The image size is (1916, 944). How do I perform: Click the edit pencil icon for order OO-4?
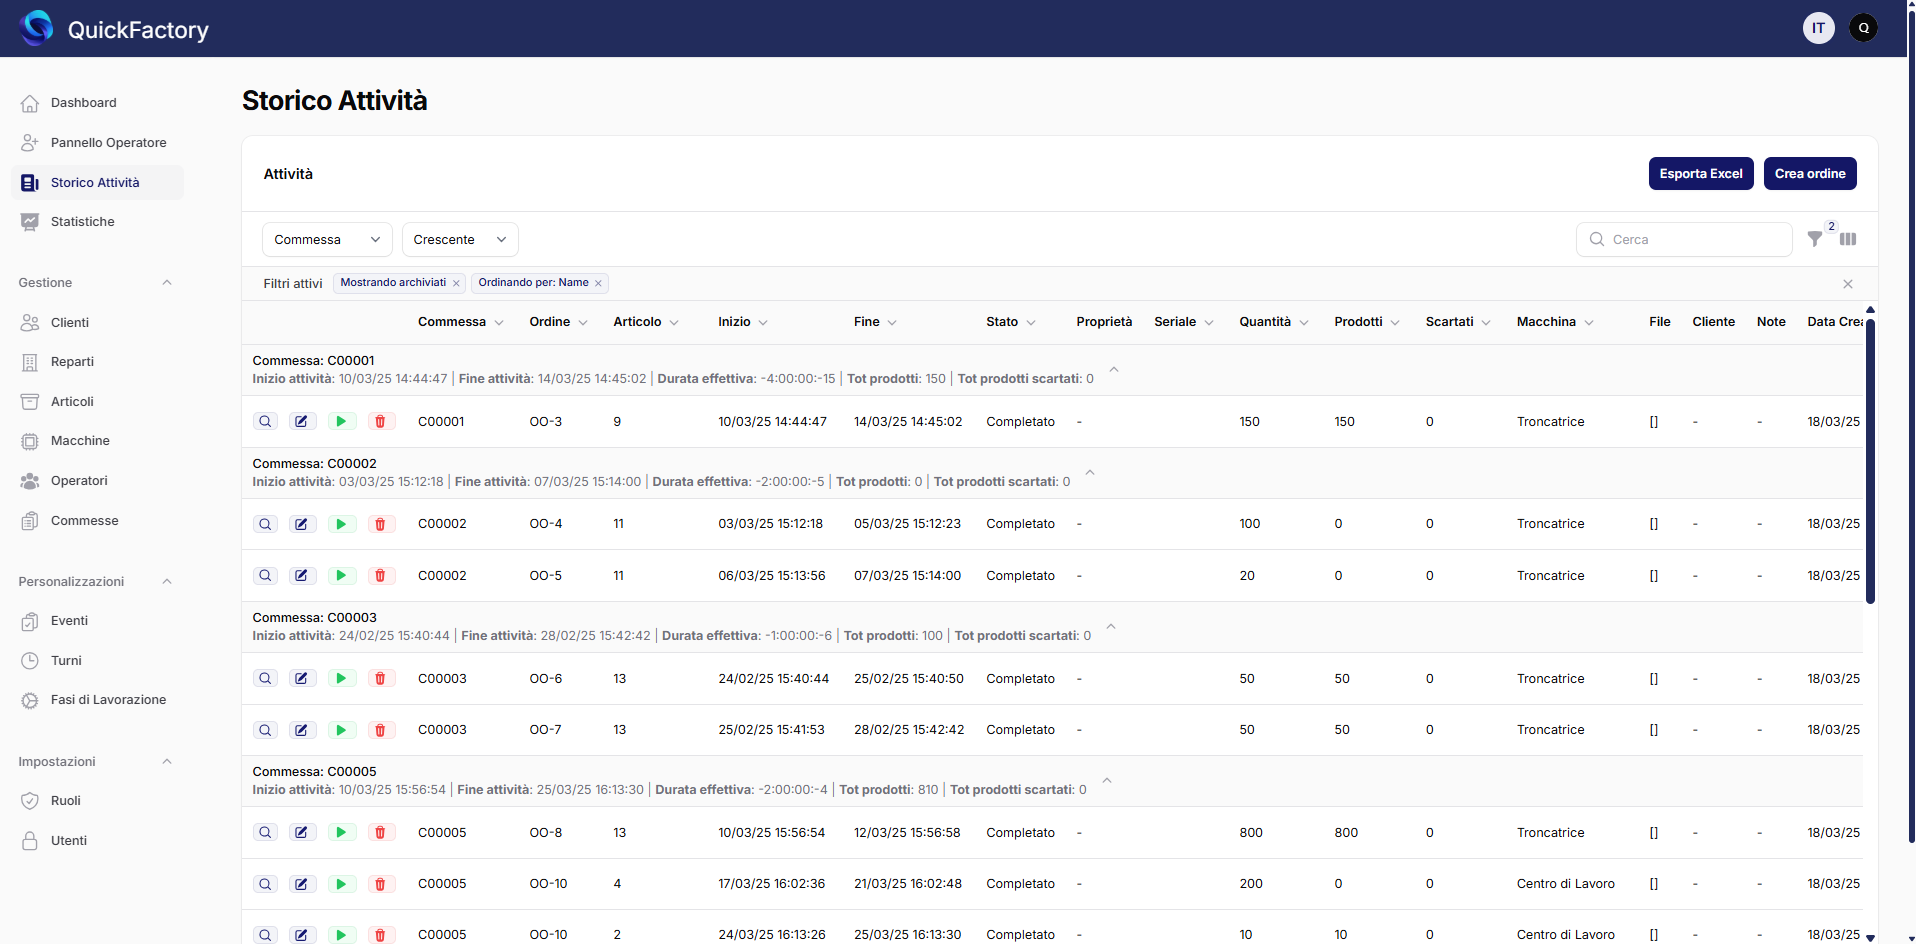302,524
